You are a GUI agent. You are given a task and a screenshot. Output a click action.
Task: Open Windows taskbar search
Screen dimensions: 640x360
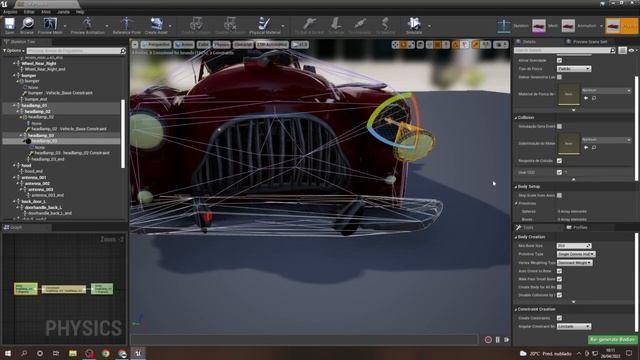[x=24, y=353]
